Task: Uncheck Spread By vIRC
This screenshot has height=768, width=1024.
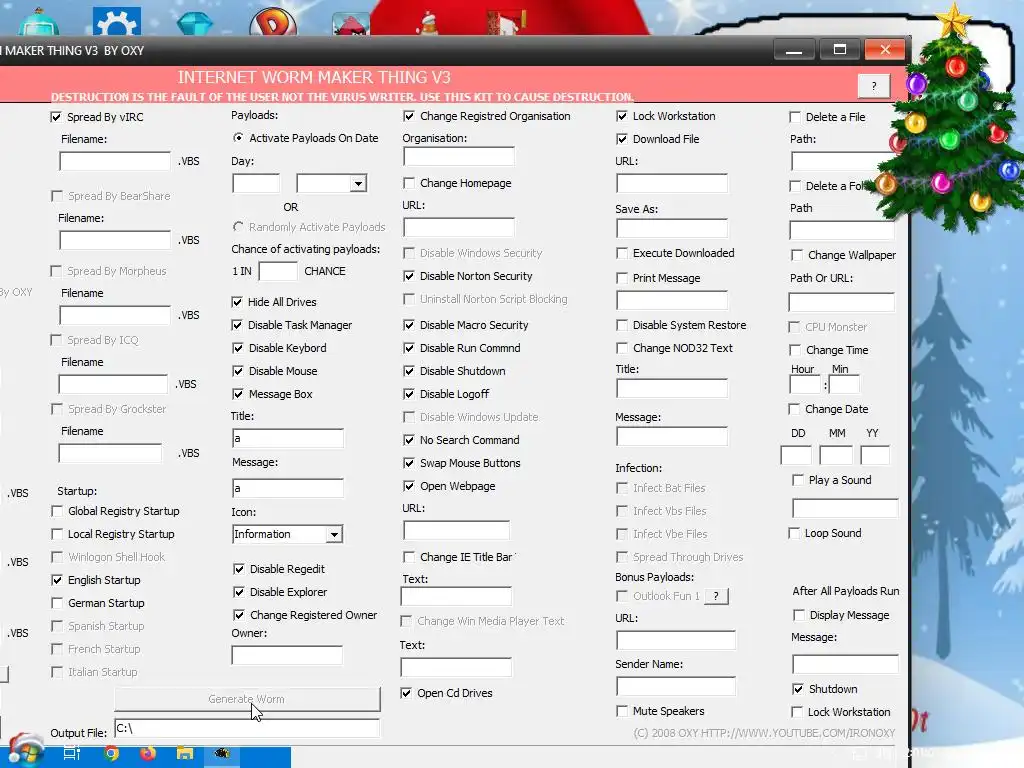Action: coord(56,117)
